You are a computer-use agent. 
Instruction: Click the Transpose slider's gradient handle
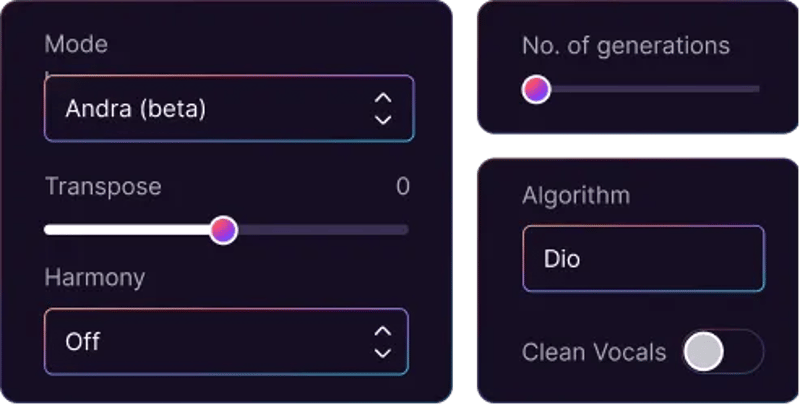coord(224,230)
